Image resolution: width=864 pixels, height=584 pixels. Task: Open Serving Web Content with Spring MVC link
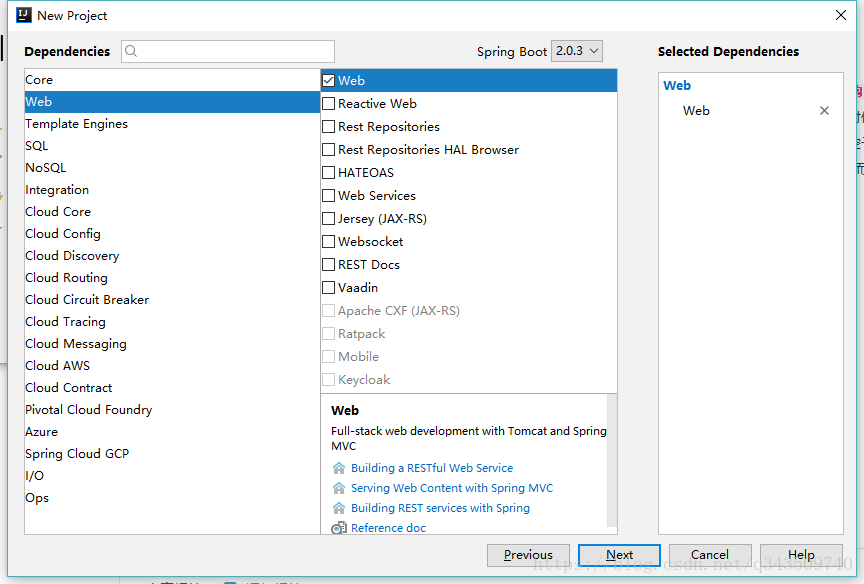pos(452,488)
